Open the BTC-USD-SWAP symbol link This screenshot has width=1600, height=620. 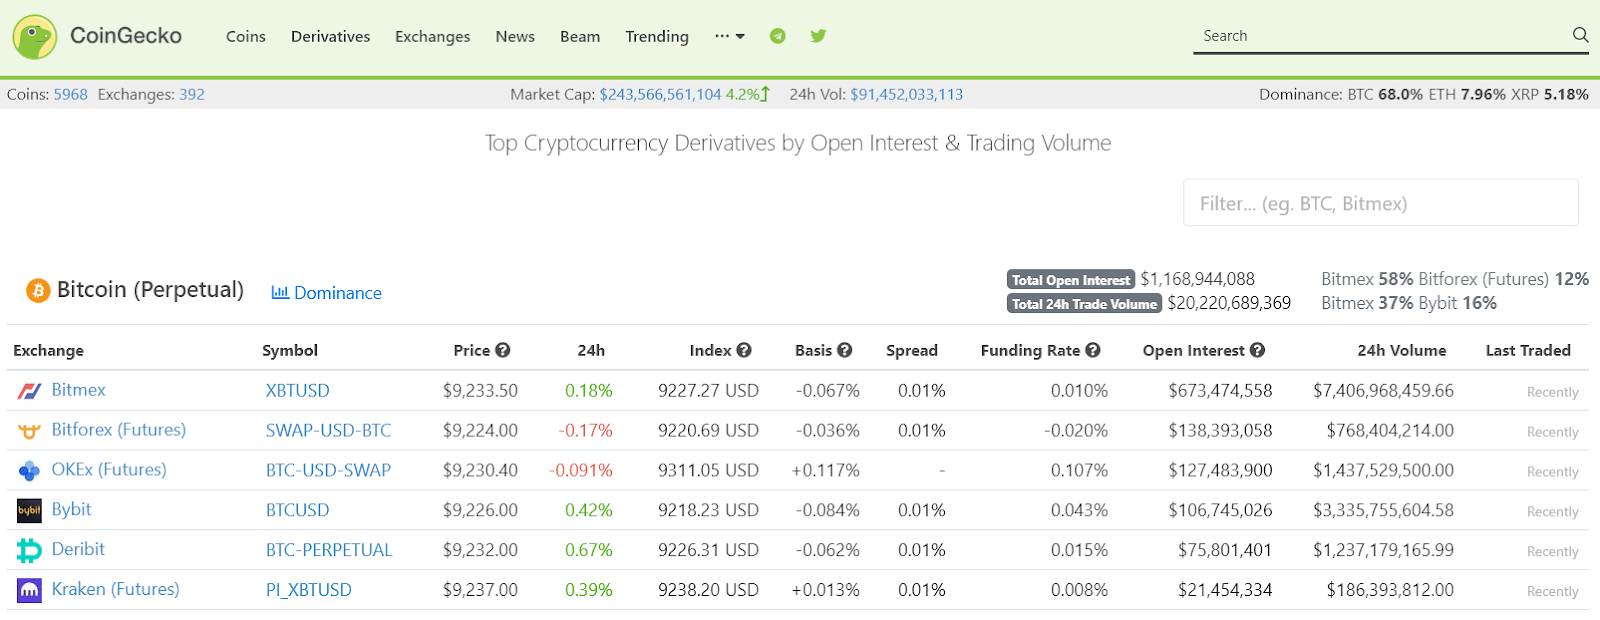328,470
